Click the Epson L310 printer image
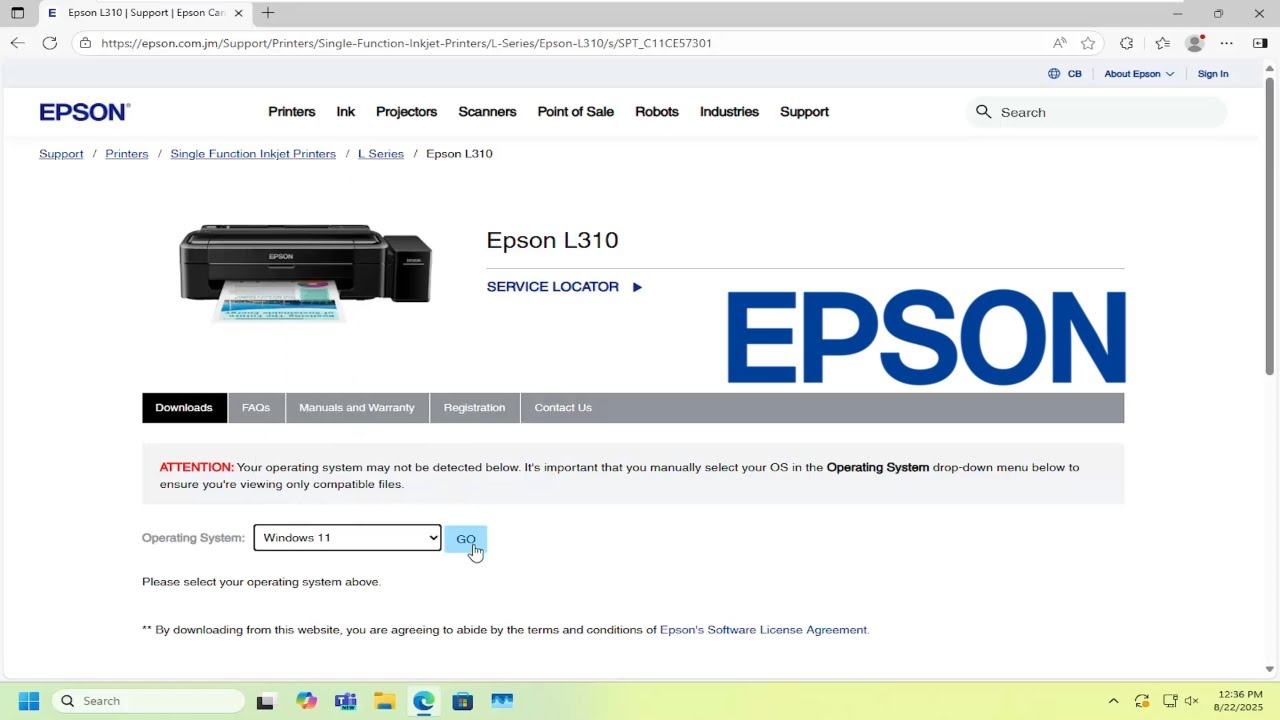This screenshot has width=1280, height=720. 306,272
